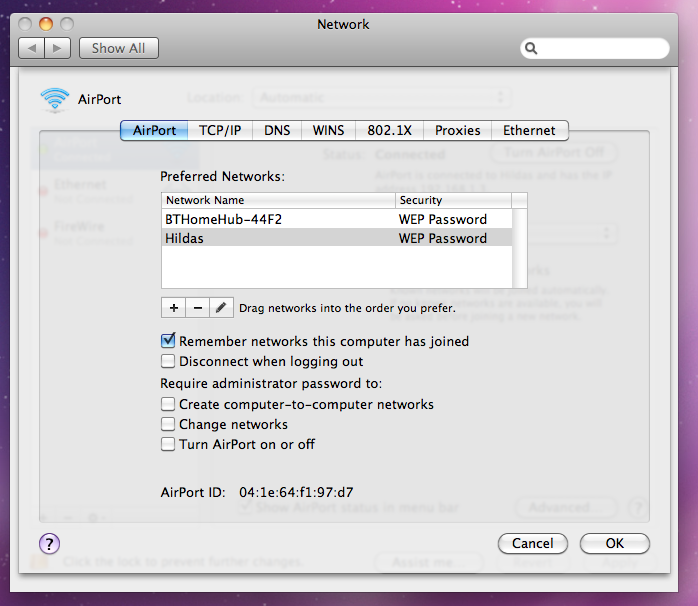
Task: Open the DNS tab
Action: (277, 130)
